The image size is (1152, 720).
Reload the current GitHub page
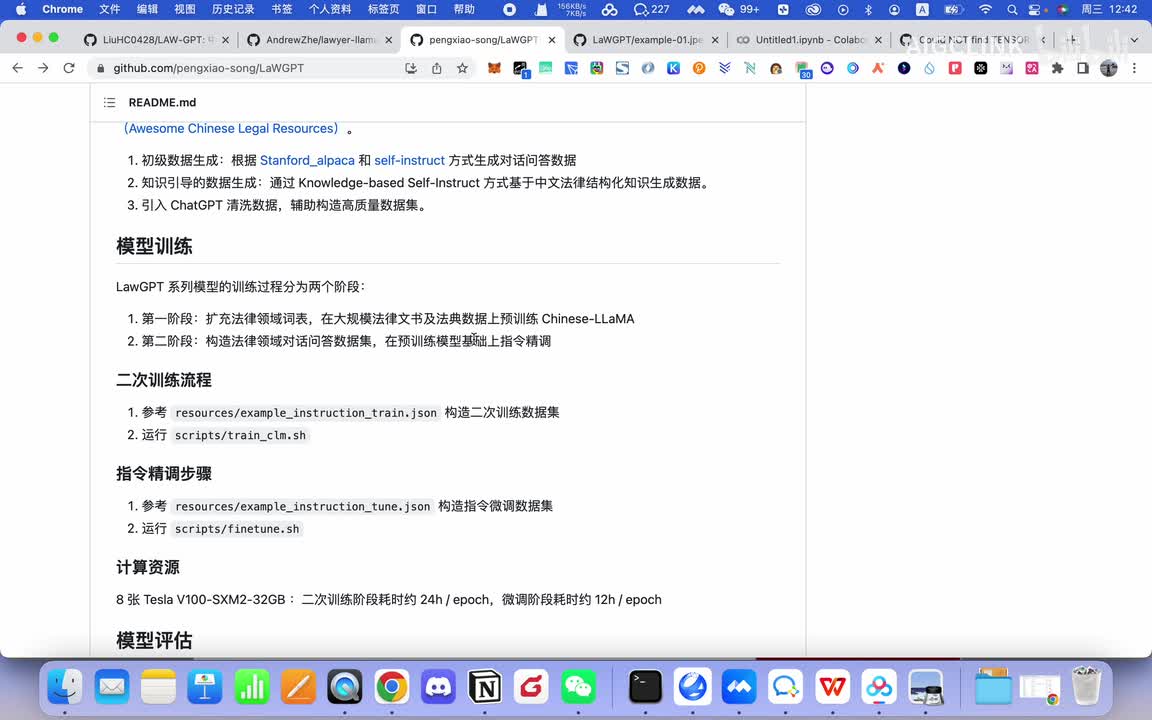coord(69,68)
